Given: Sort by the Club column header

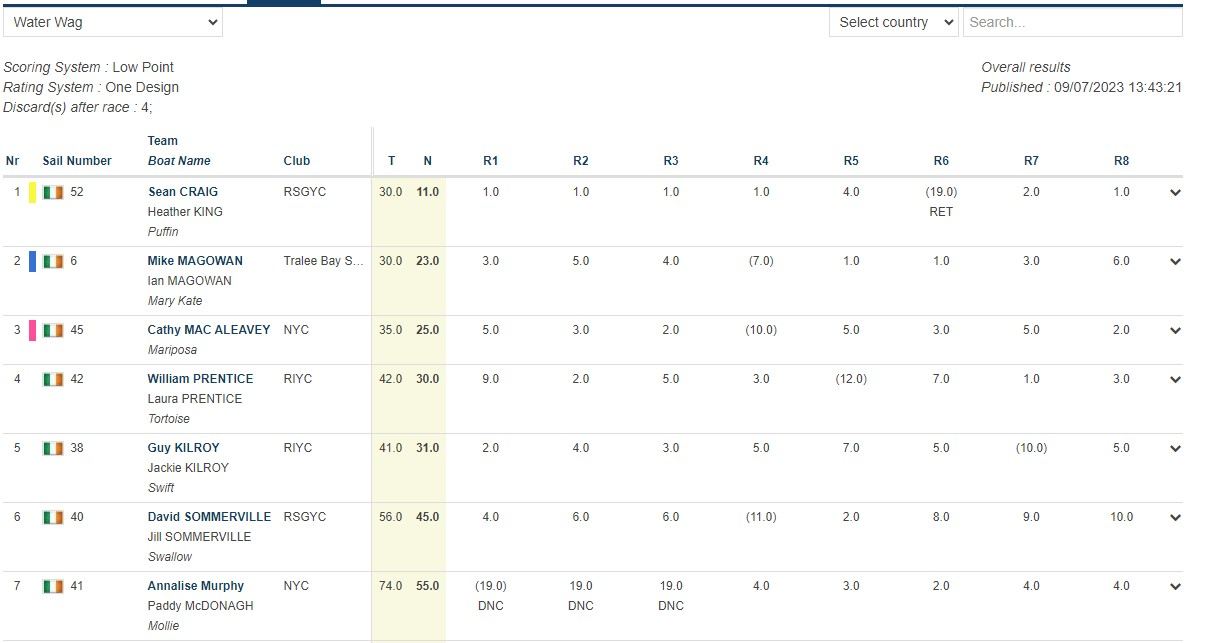Looking at the screenshot, I should (297, 161).
